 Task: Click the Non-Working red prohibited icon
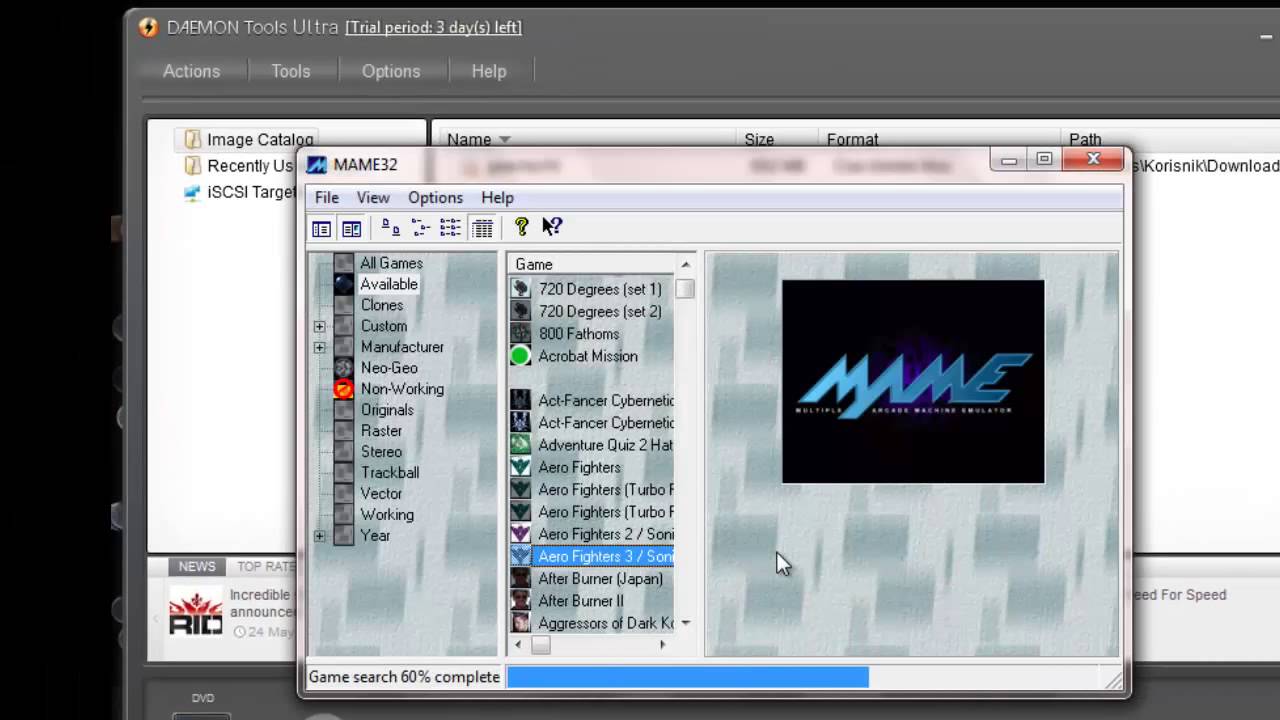tap(344, 389)
